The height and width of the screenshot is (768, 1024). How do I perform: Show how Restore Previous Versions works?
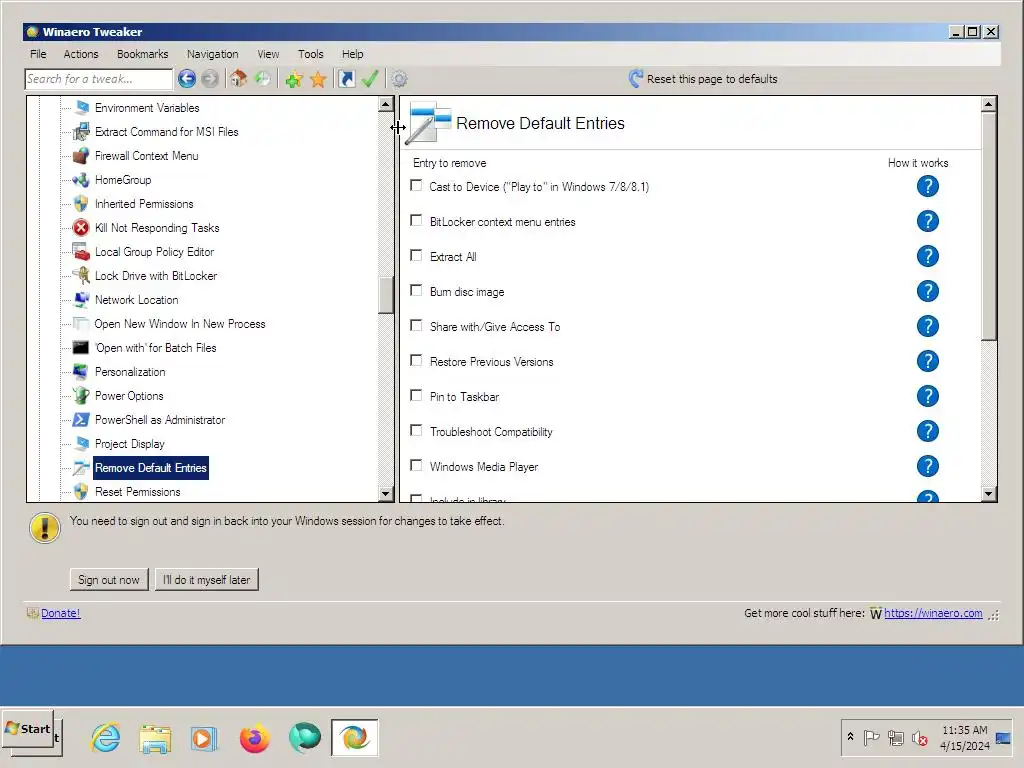[x=927, y=361]
